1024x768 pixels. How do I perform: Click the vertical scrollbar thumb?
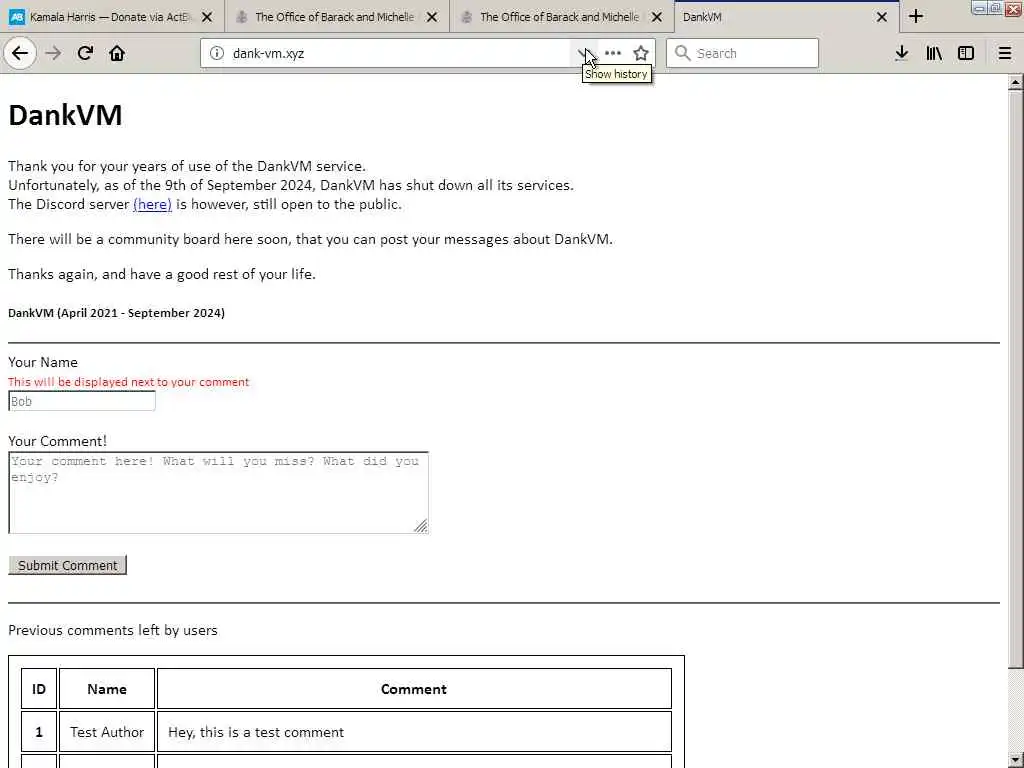(1016, 379)
